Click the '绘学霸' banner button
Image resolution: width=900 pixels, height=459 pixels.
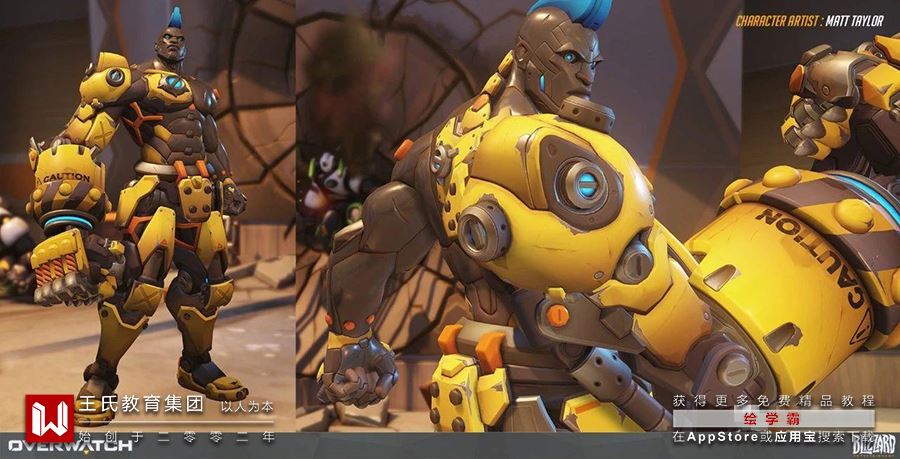(x=774, y=419)
